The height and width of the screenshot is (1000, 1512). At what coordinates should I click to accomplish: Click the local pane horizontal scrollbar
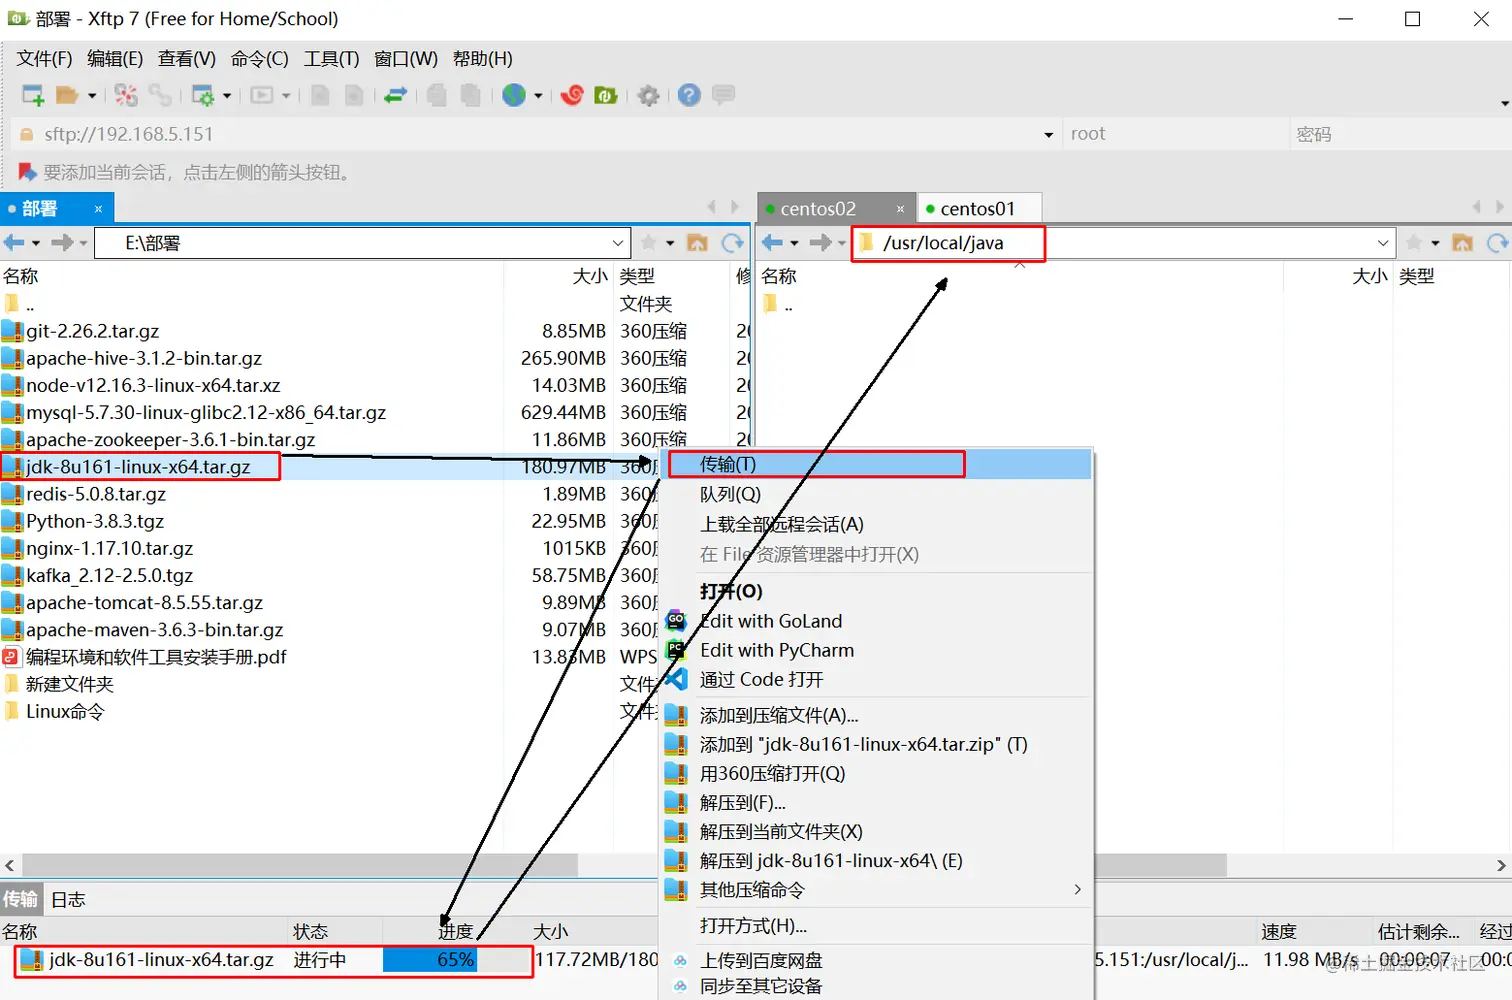coord(300,865)
